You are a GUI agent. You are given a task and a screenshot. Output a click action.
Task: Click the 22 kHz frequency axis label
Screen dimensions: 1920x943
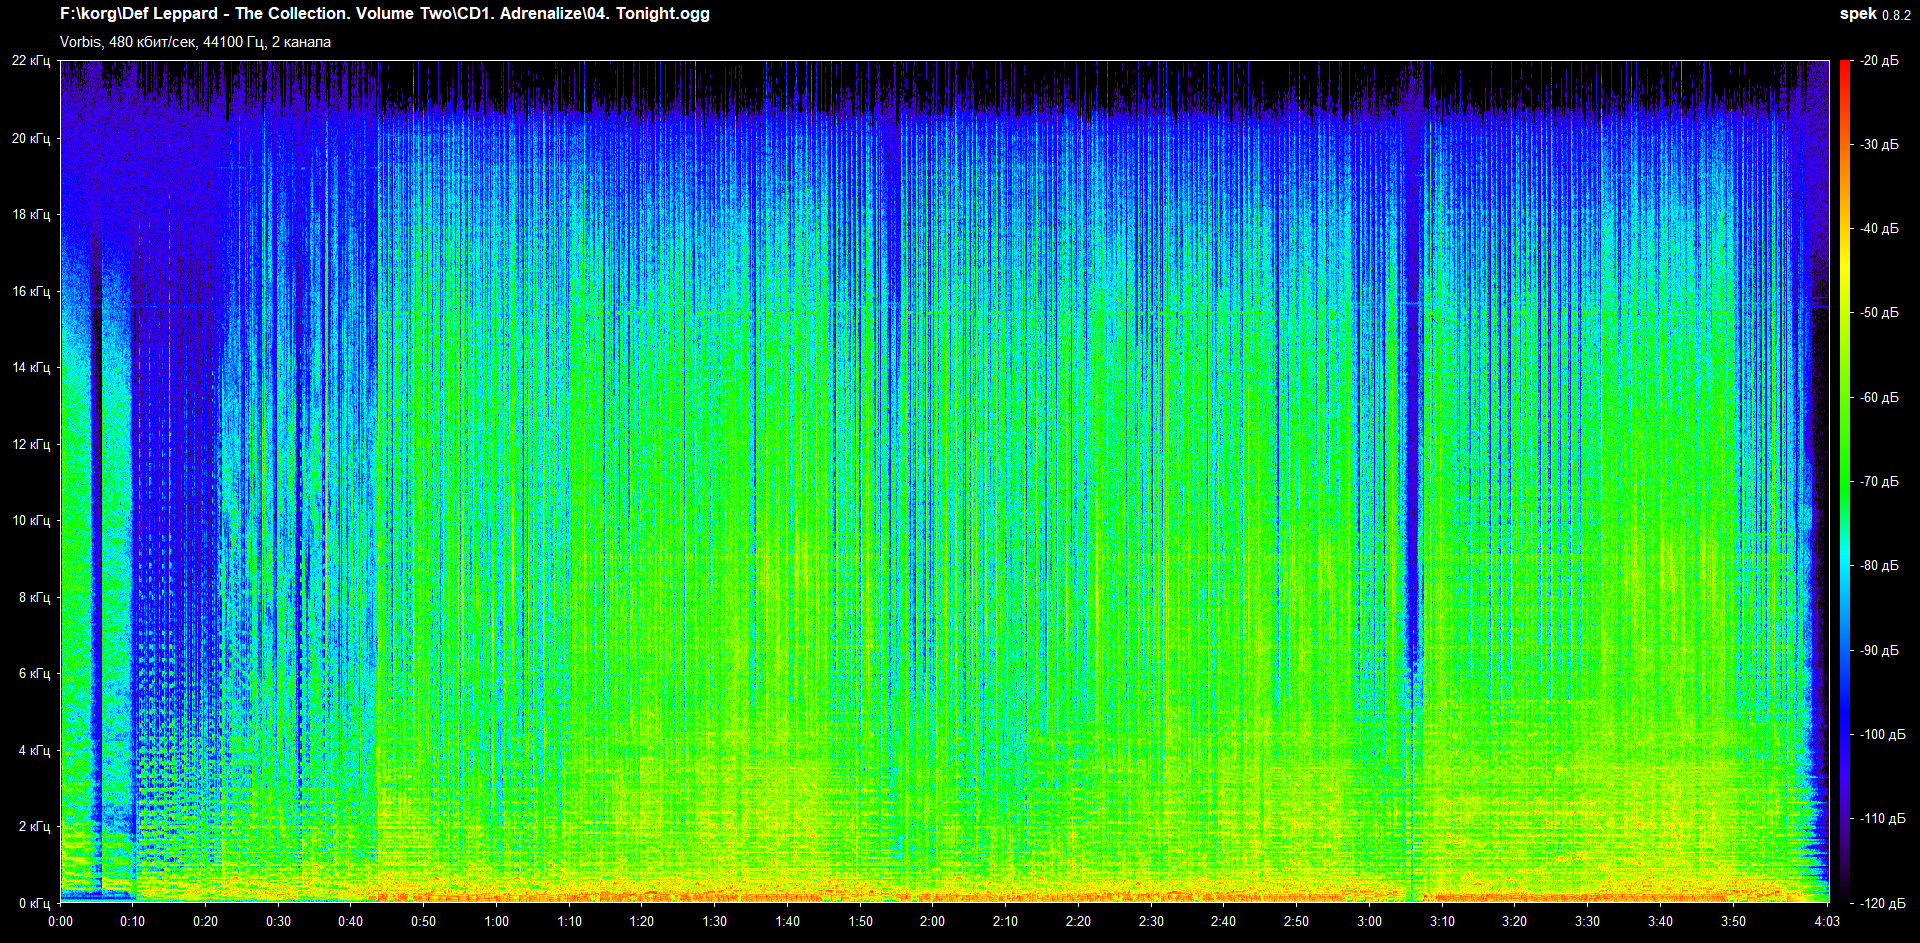pos(31,61)
